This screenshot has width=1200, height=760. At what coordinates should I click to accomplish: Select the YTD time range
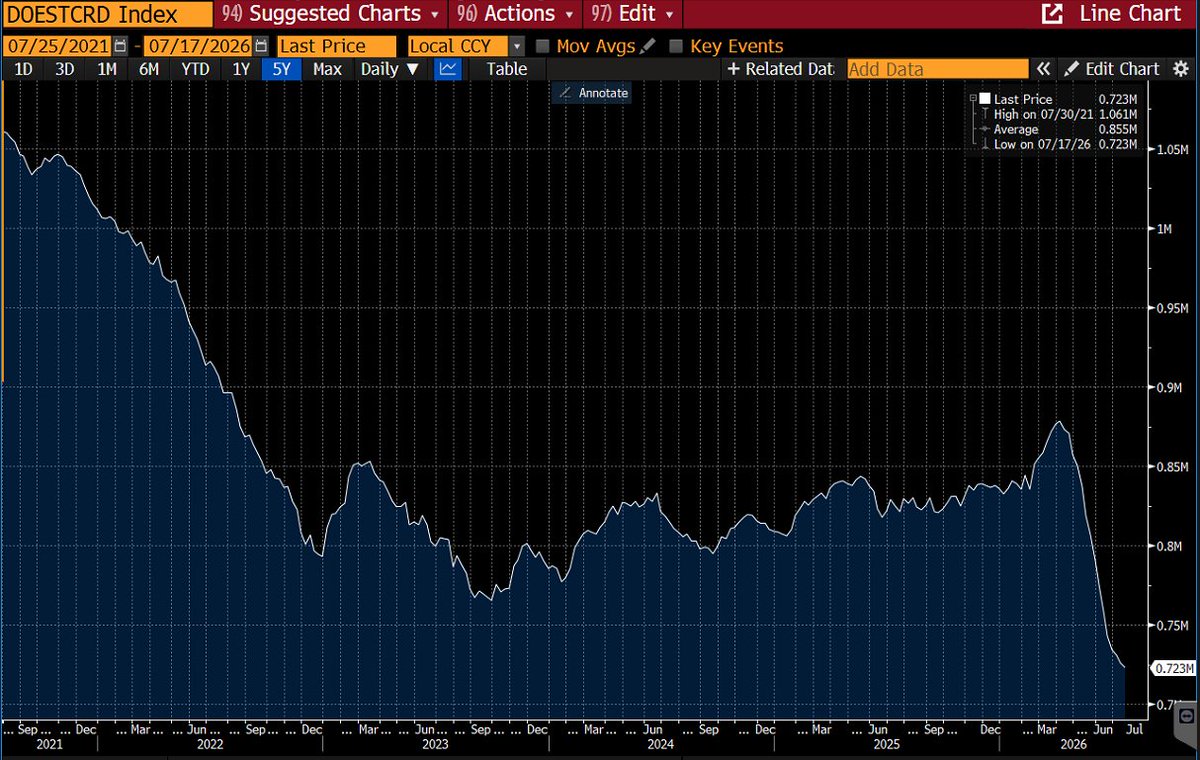click(x=195, y=69)
